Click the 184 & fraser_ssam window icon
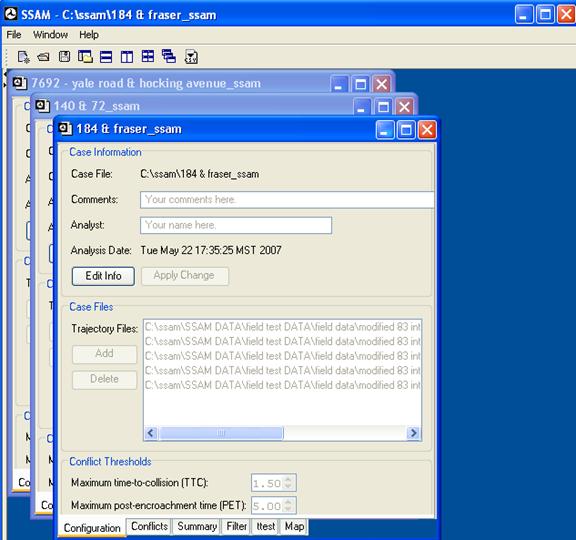 pos(65,129)
